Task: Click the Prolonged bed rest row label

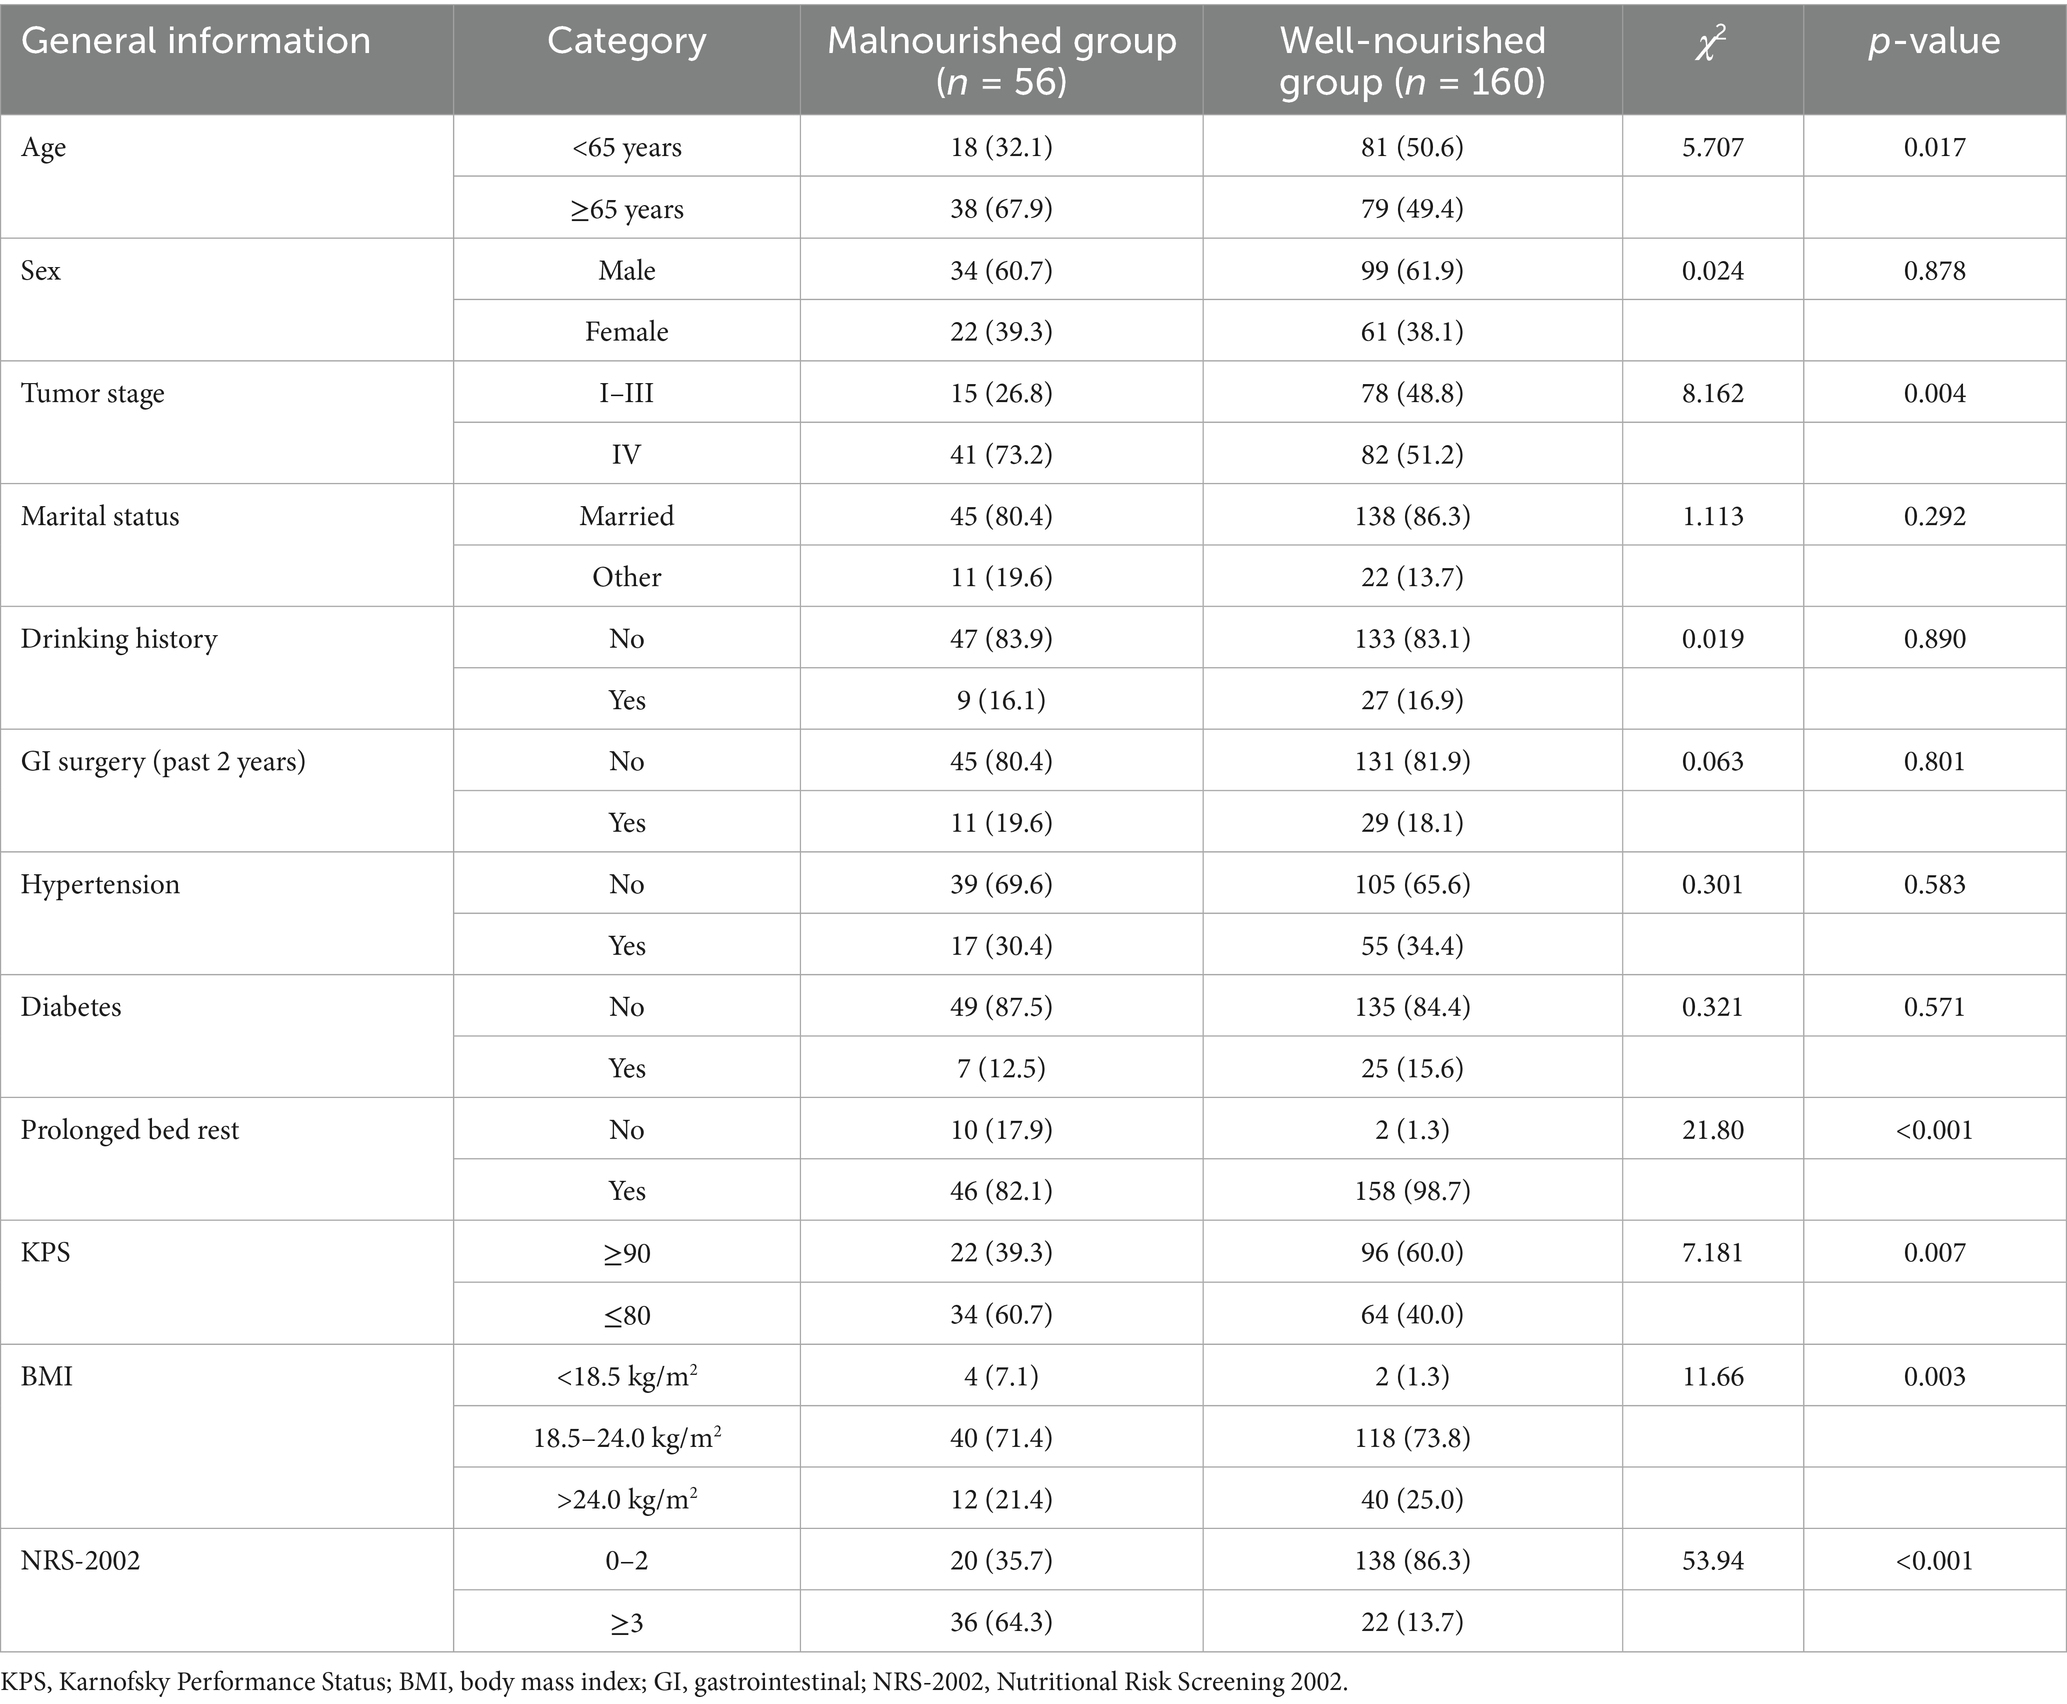Action: coord(130,1130)
